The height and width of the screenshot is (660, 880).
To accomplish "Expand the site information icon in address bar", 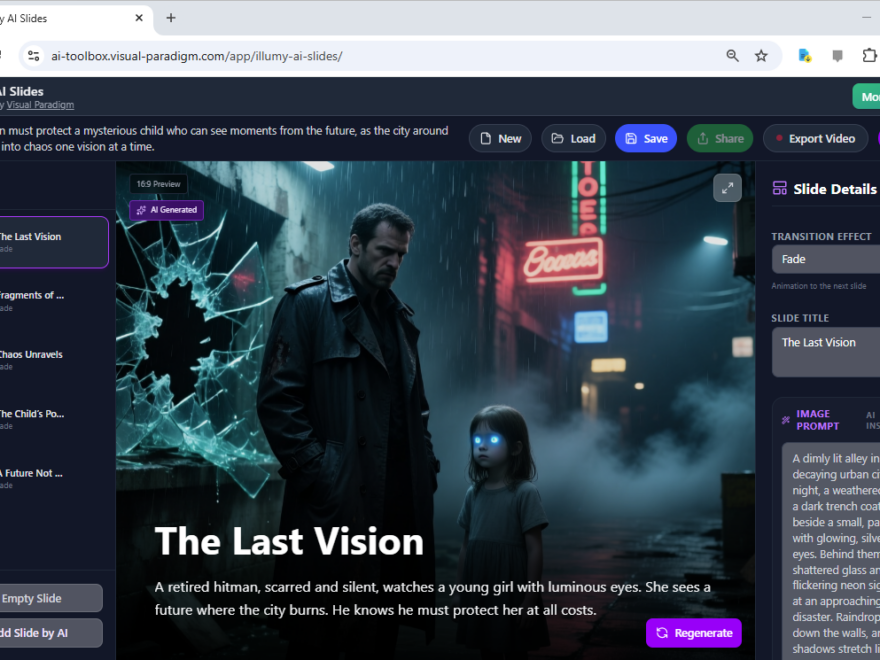I will [x=35, y=56].
